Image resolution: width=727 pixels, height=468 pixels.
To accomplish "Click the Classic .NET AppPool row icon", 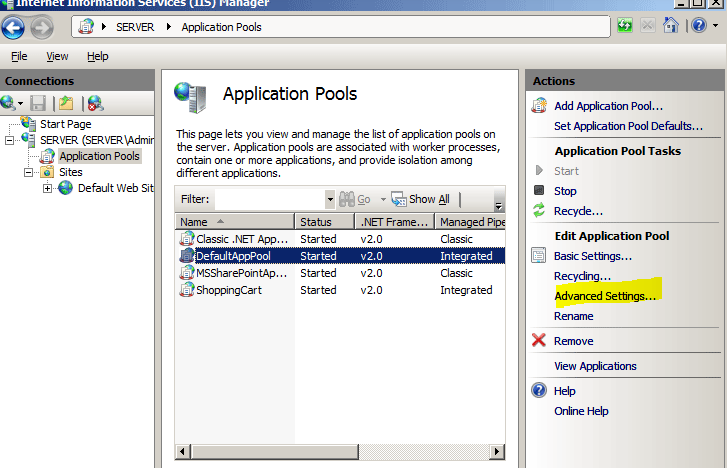I will (x=187, y=239).
